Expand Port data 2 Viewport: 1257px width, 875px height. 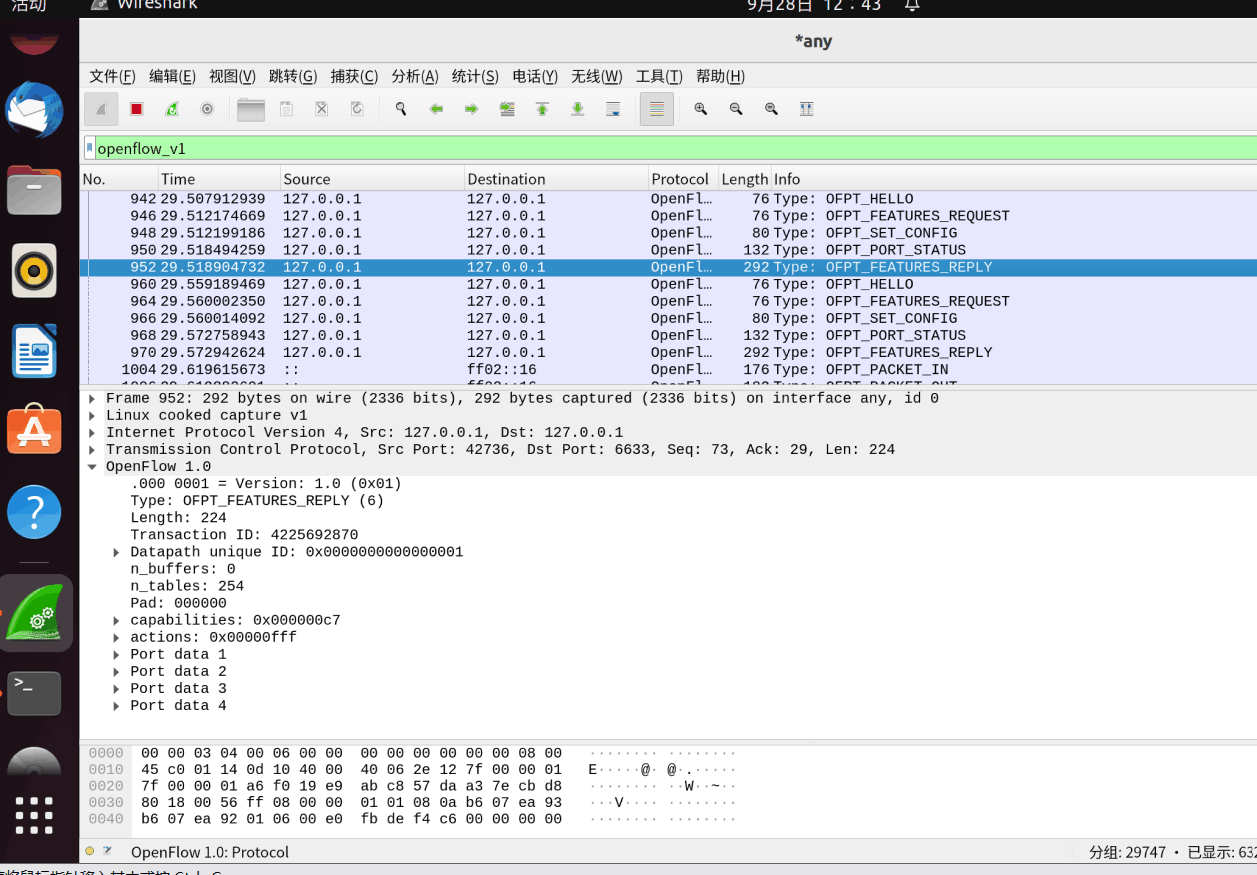point(117,671)
